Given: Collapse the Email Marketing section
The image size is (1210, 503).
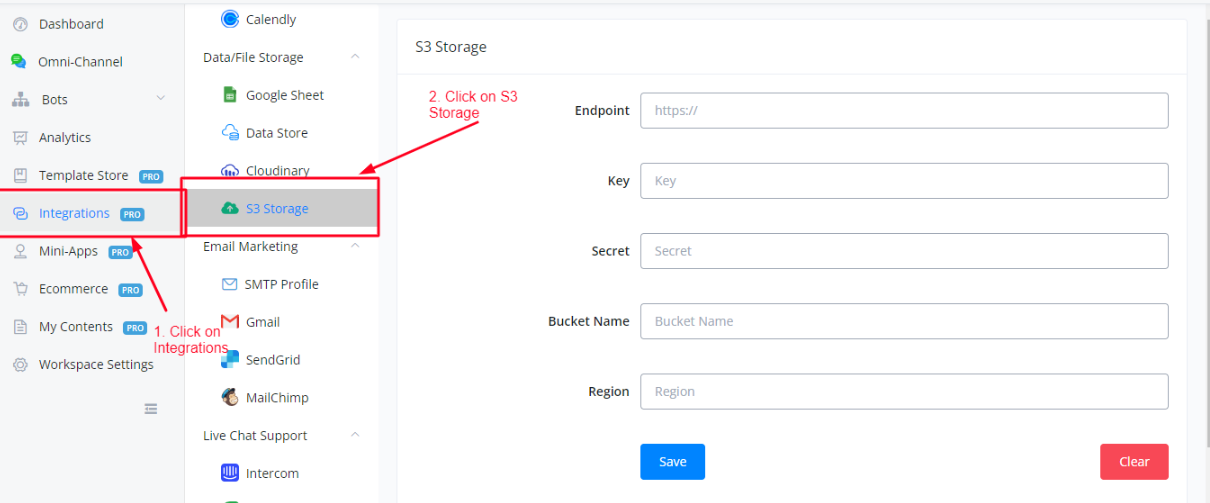Looking at the screenshot, I should [x=355, y=246].
